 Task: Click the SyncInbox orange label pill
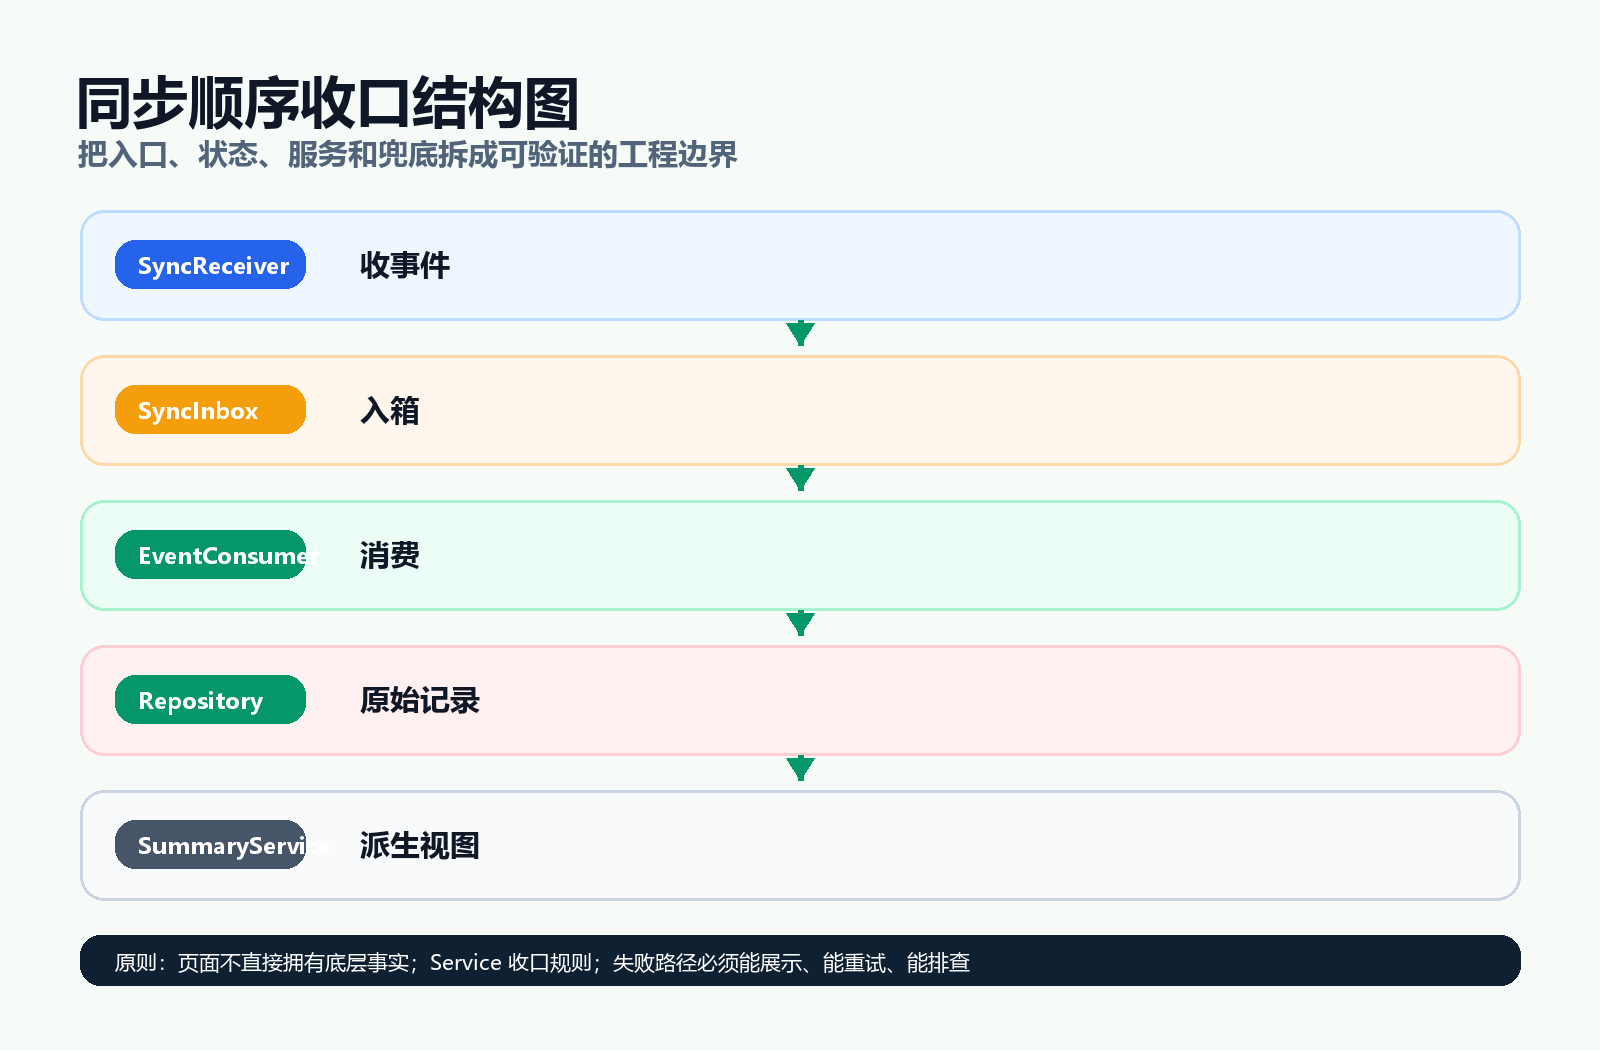click(210, 410)
